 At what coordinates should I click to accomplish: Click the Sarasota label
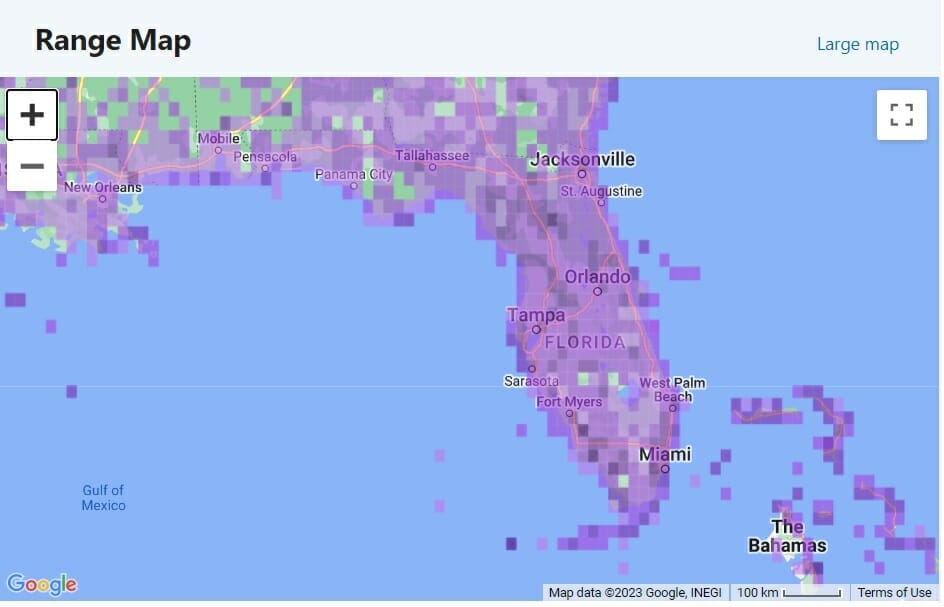pyautogui.click(x=533, y=382)
